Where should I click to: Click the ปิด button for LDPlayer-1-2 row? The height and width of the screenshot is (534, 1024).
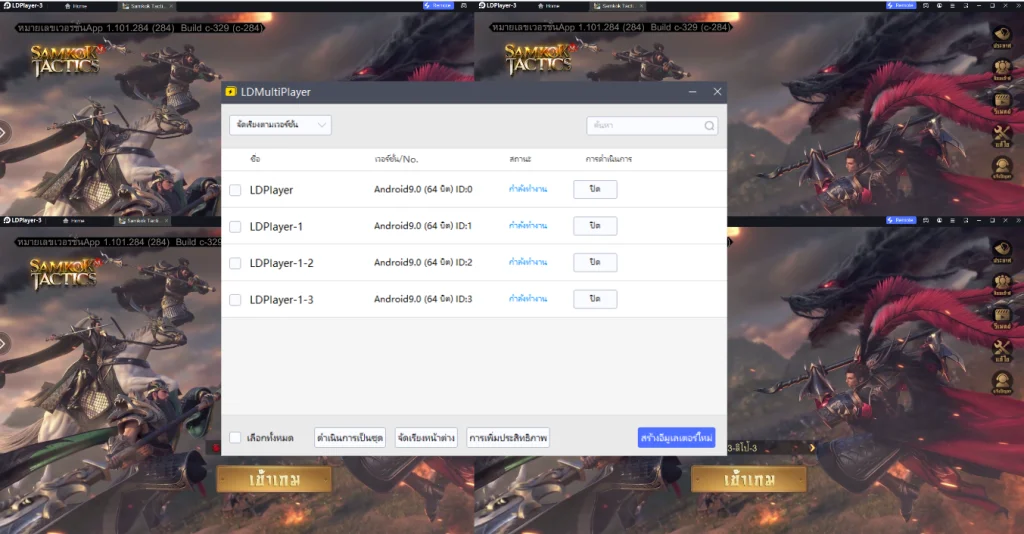coord(595,262)
